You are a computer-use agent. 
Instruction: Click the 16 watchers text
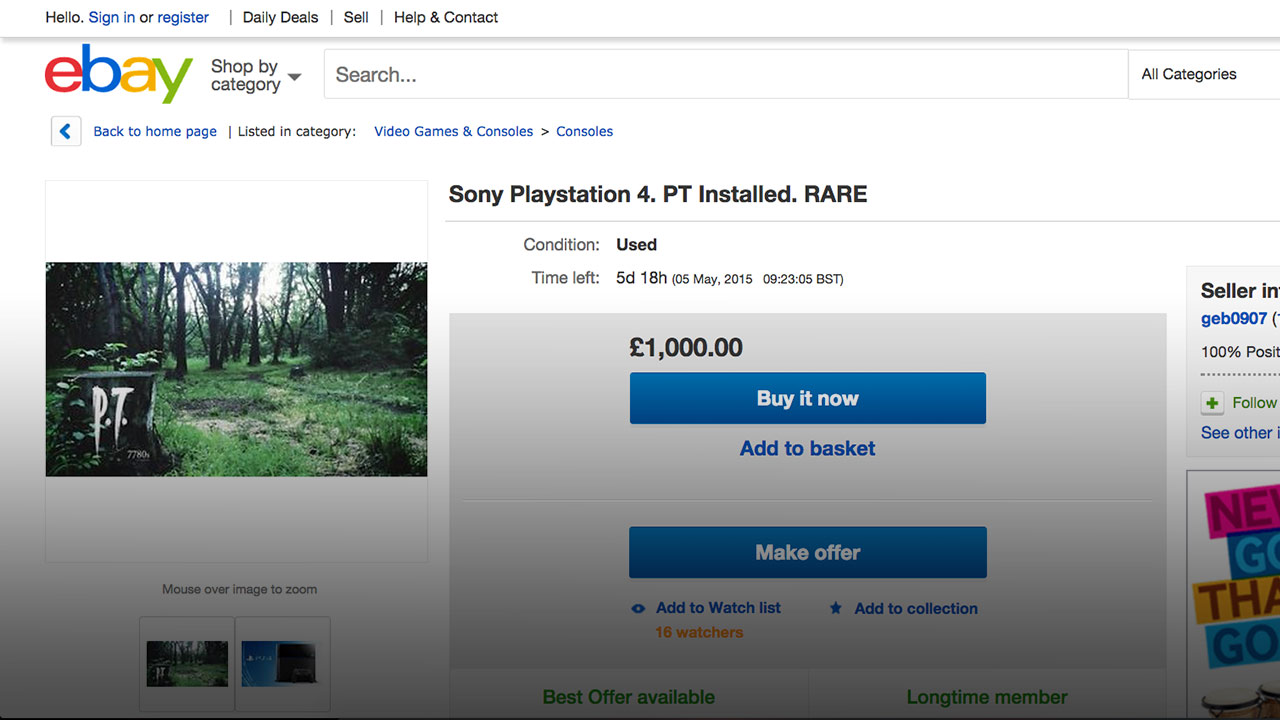(x=699, y=632)
